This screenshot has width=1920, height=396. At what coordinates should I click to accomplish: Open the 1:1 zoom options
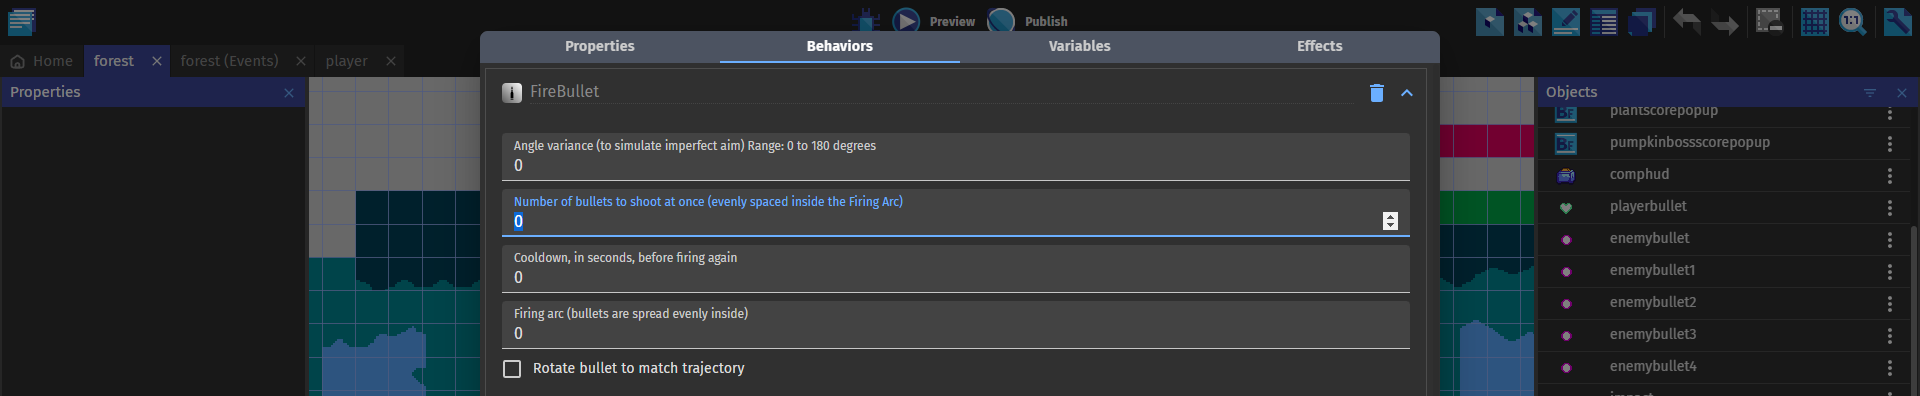[1852, 21]
